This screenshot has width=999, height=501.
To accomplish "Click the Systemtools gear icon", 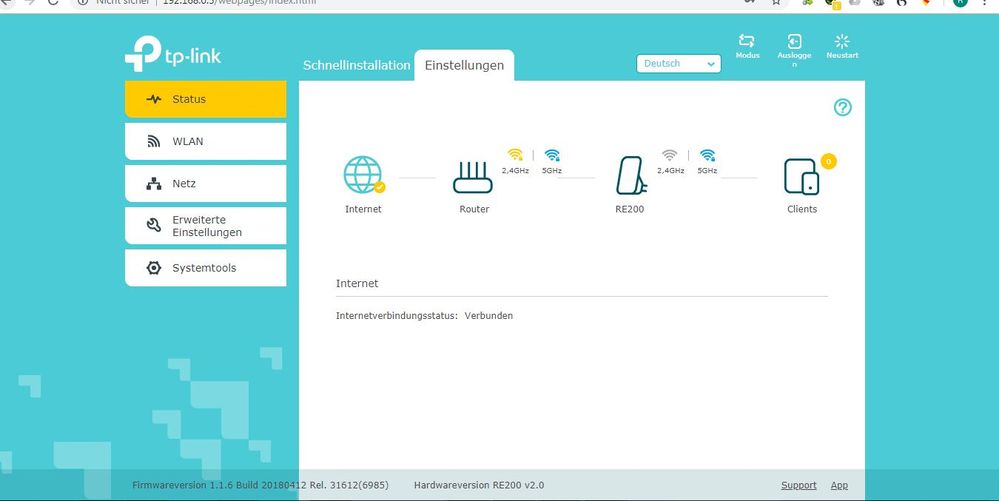I will pos(154,268).
